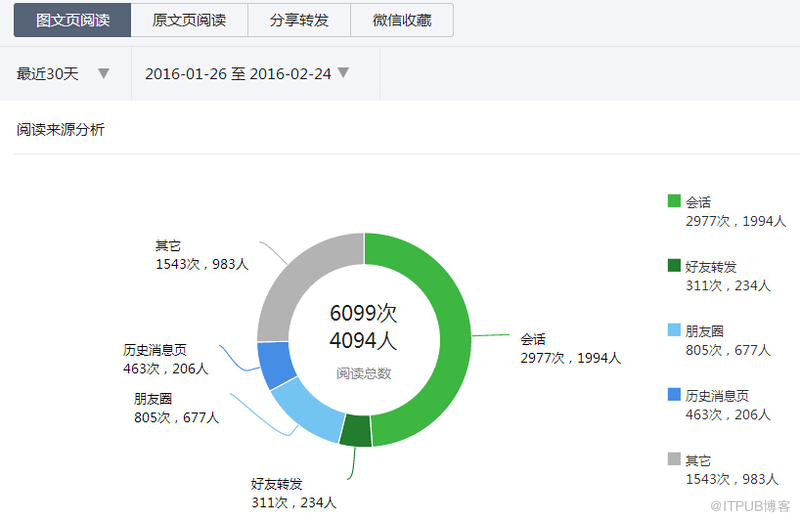The width and height of the screenshot is (800, 521).
Task: Click the 历史消息页 legend label text
Action: [717, 396]
